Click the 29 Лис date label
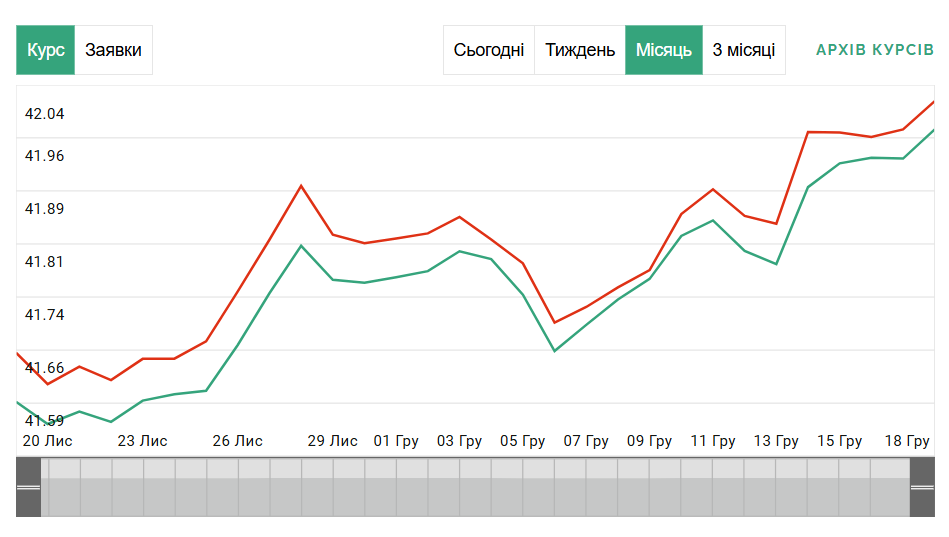Image resolution: width=949 pixels, height=537 pixels. (x=332, y=441)
